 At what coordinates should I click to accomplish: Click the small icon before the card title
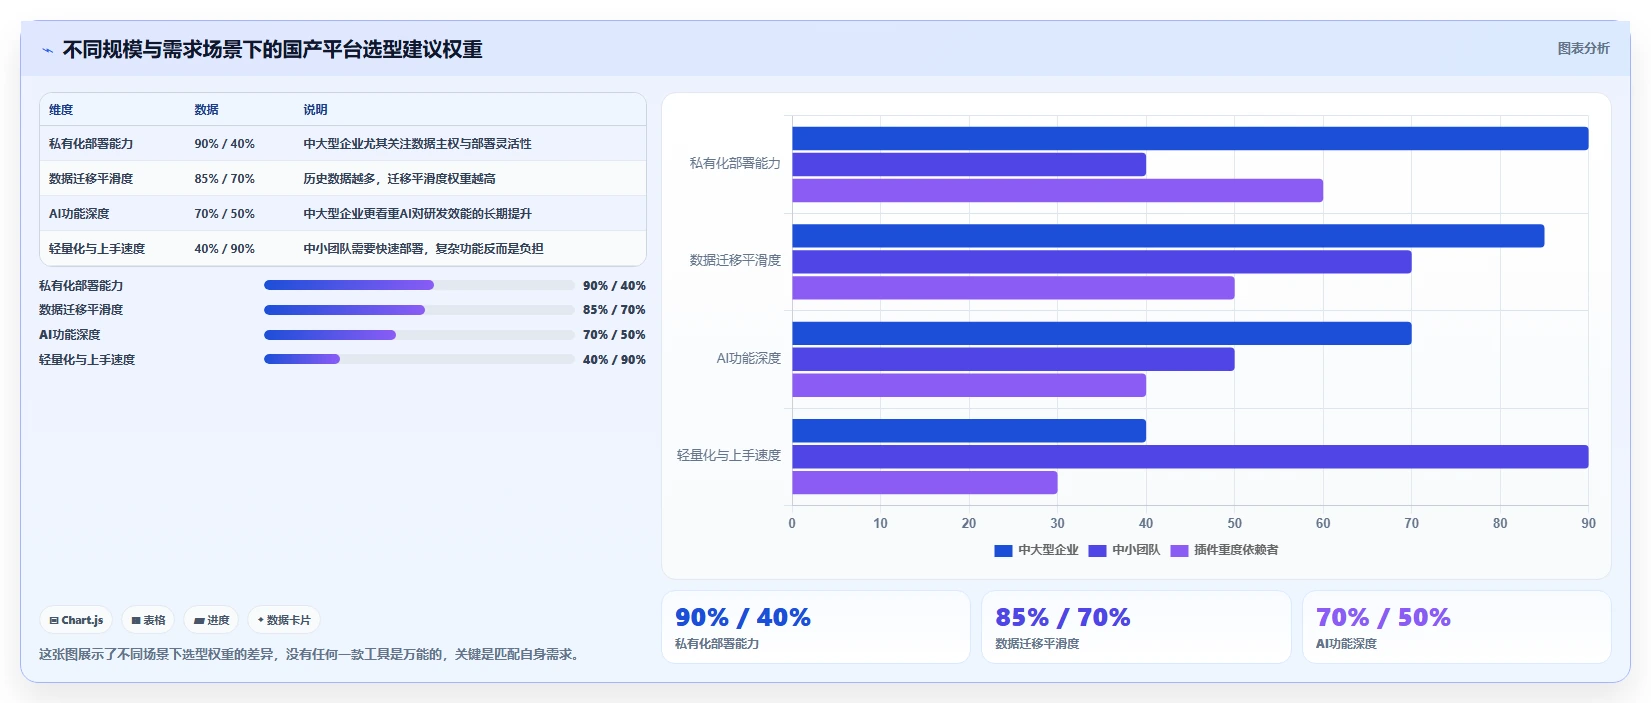click(x=47, y=50)
